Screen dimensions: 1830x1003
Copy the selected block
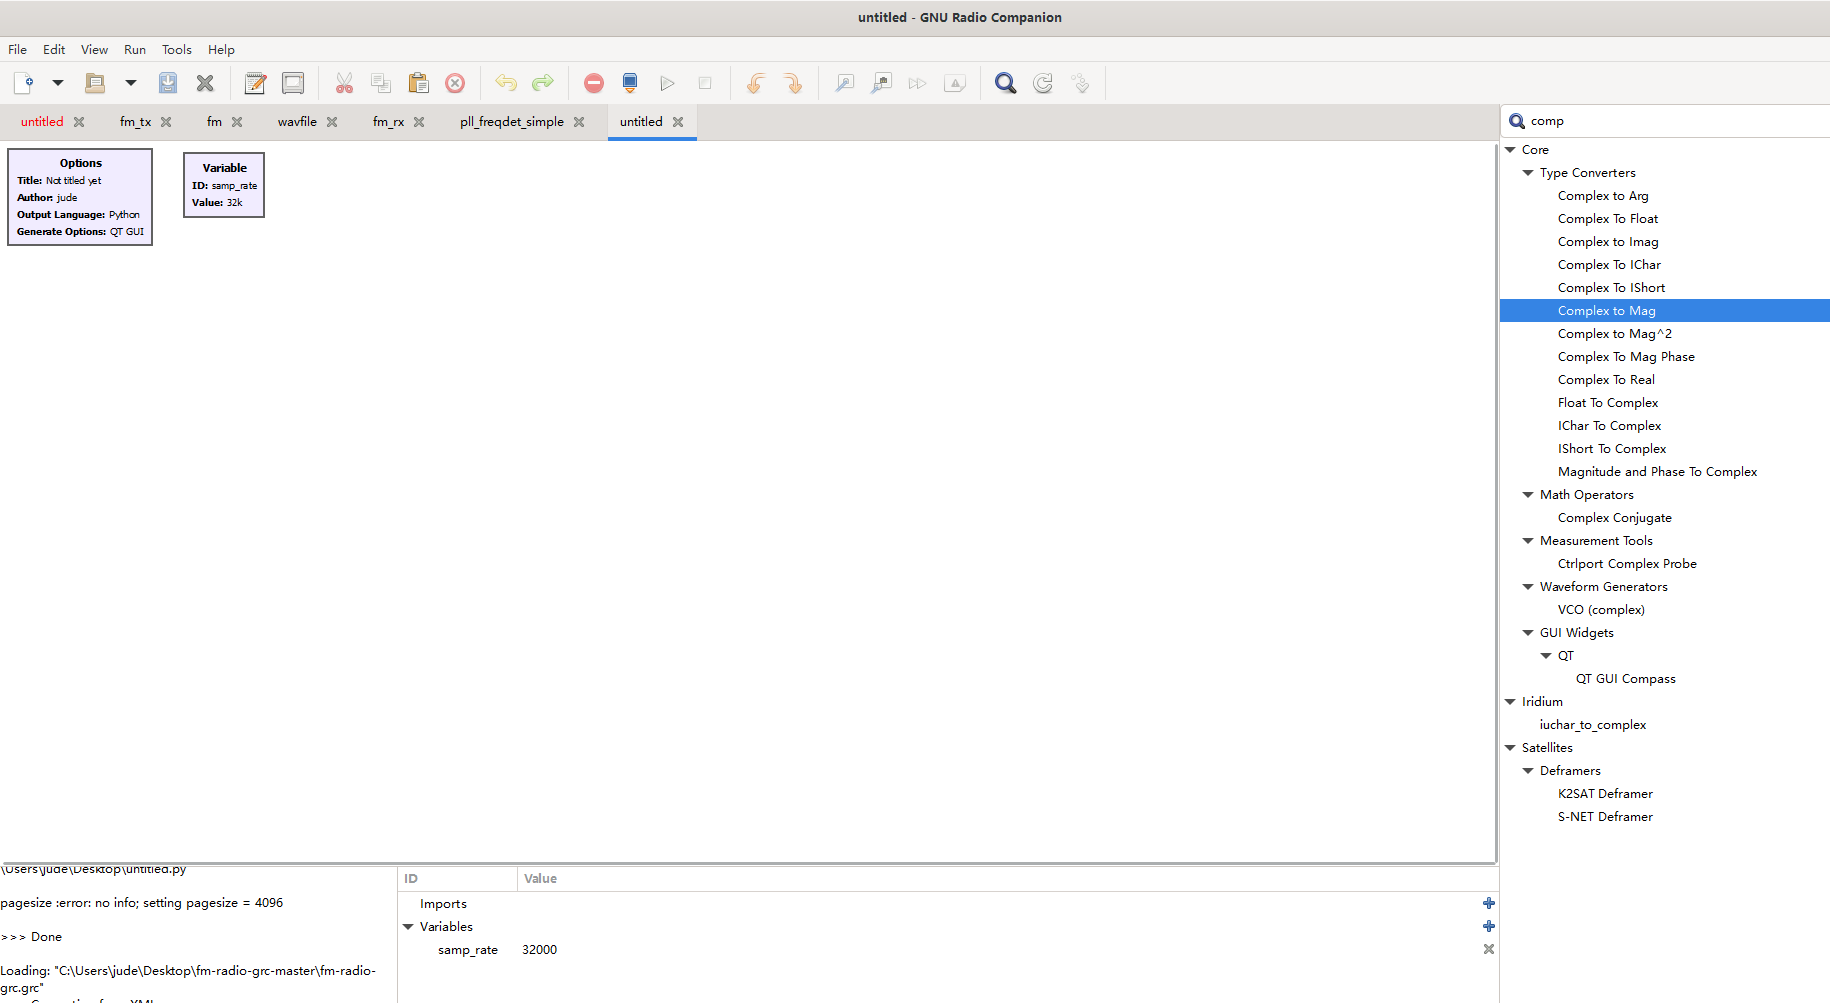pyautogui.click(x=381, y=83)
